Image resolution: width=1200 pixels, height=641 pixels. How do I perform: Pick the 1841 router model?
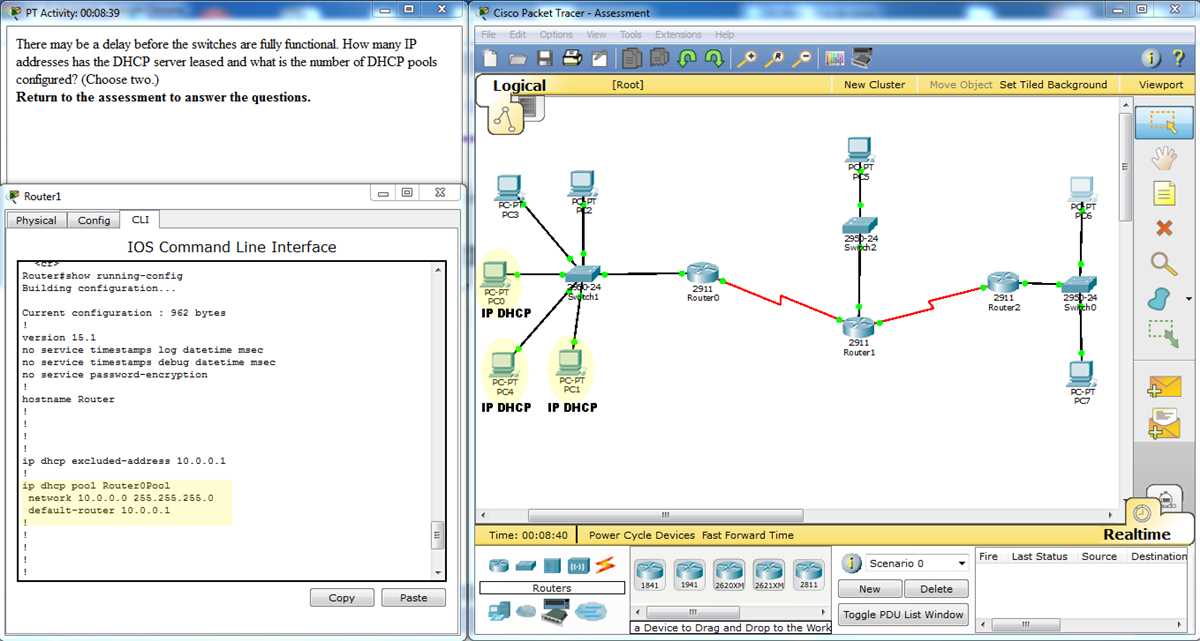(649, 575)
